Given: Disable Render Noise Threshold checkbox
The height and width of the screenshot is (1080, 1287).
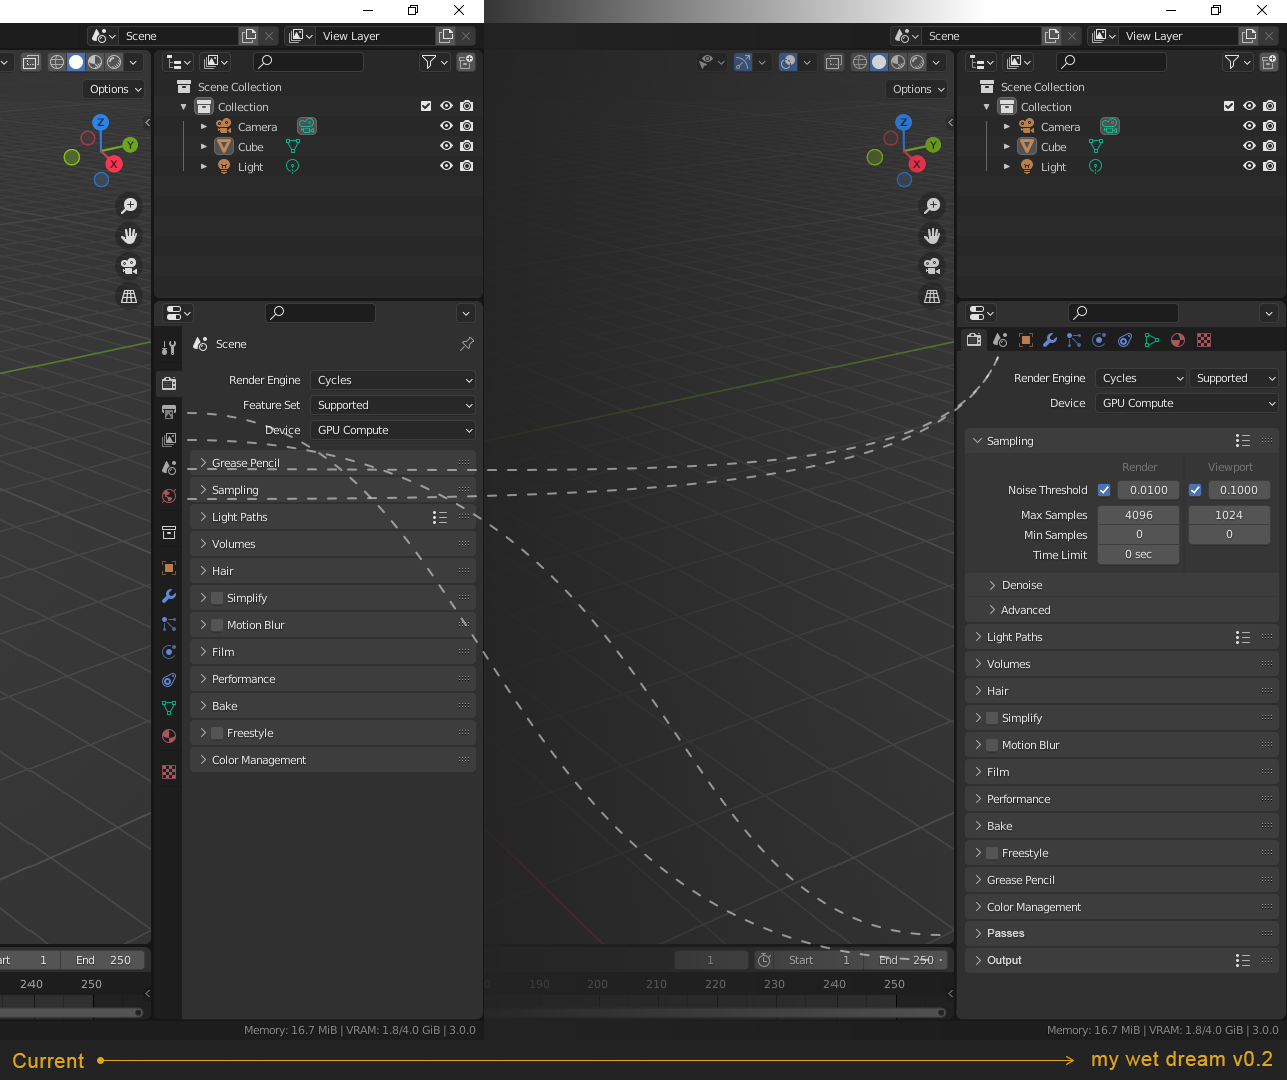Looking at the screenshot, I should [x=1104, y=490].
